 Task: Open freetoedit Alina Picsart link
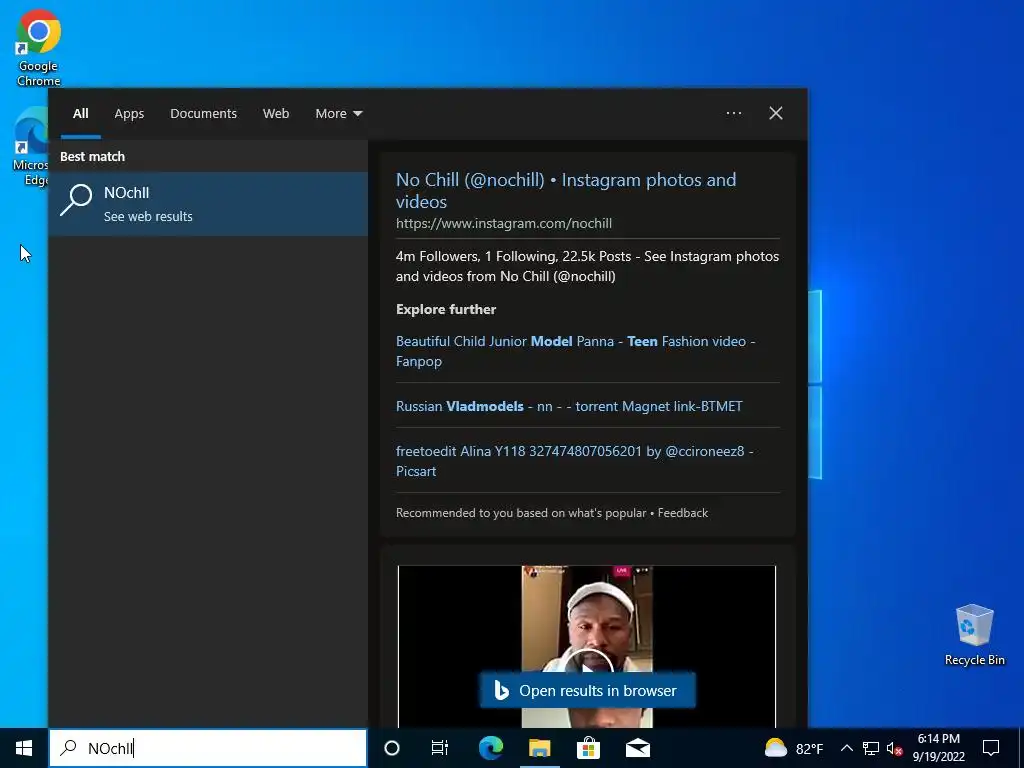574,461
